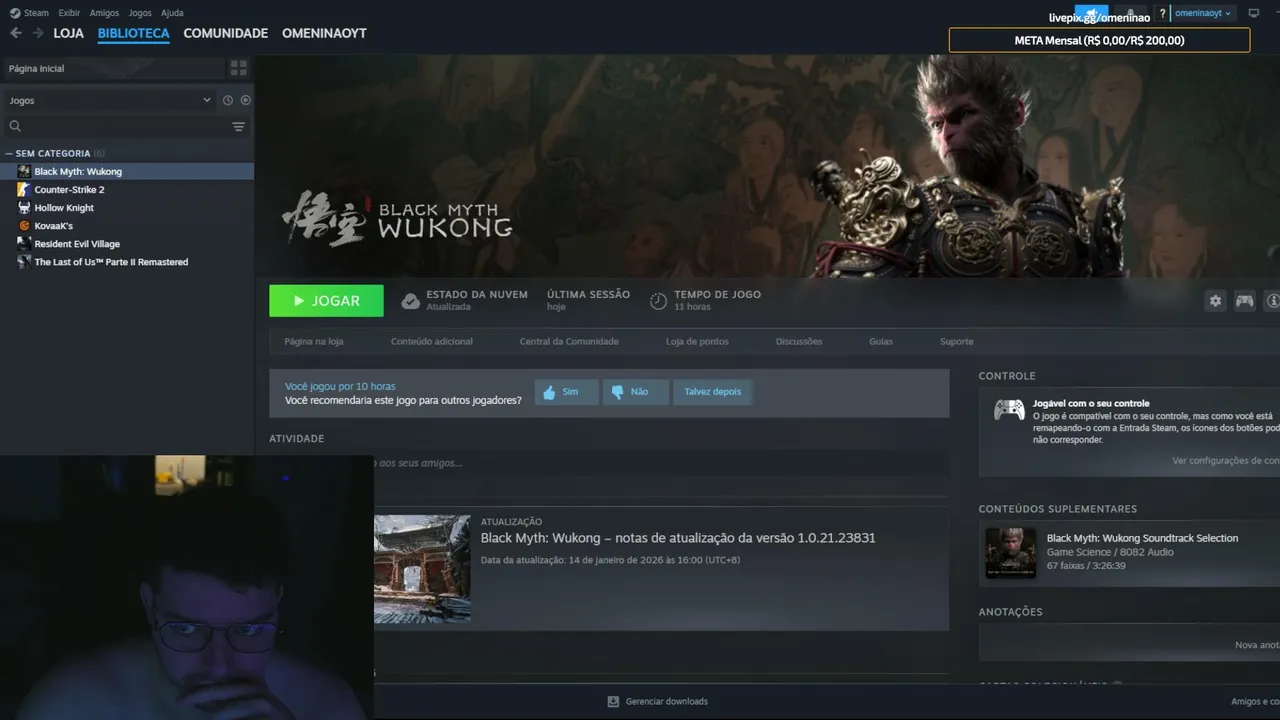1280x720 pixels.
Task: Open notifications bell icon
Action: 1131,13
